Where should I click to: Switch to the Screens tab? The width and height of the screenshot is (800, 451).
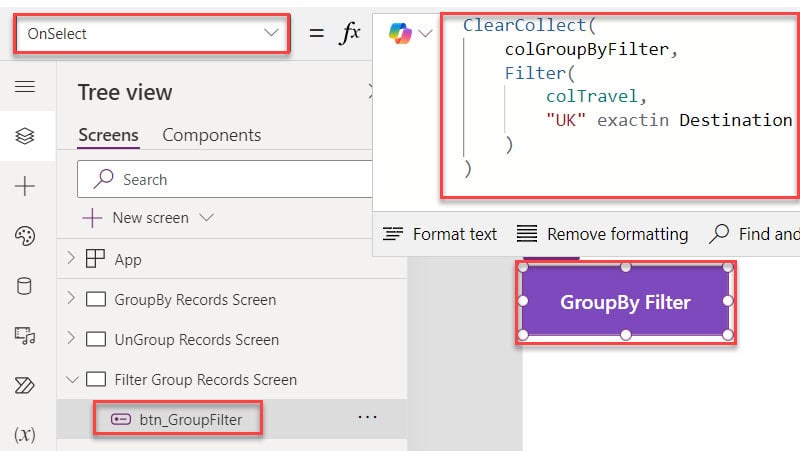tap(108, 135)
